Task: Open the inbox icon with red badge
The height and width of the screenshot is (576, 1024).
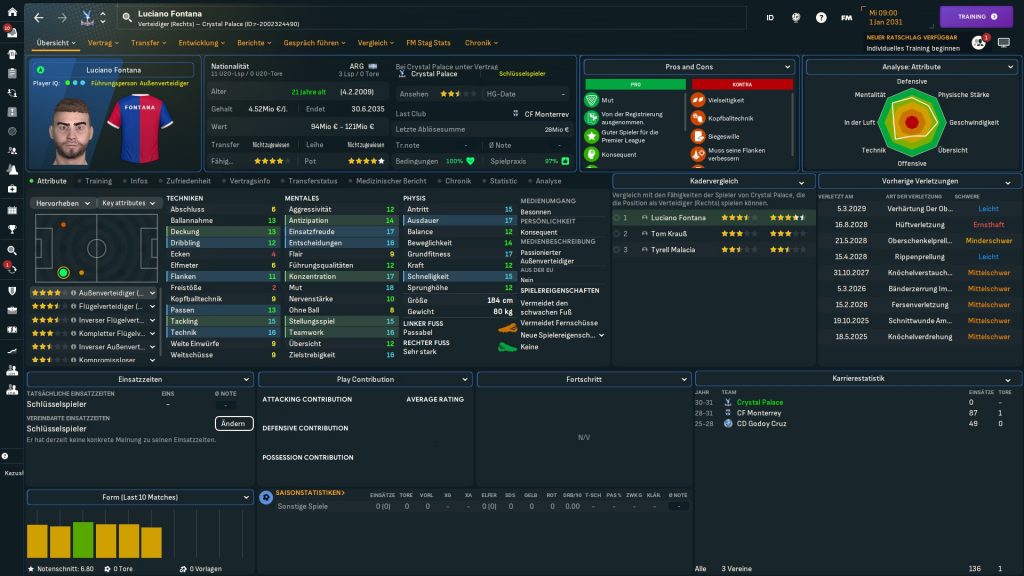Action: pos(12,31)
